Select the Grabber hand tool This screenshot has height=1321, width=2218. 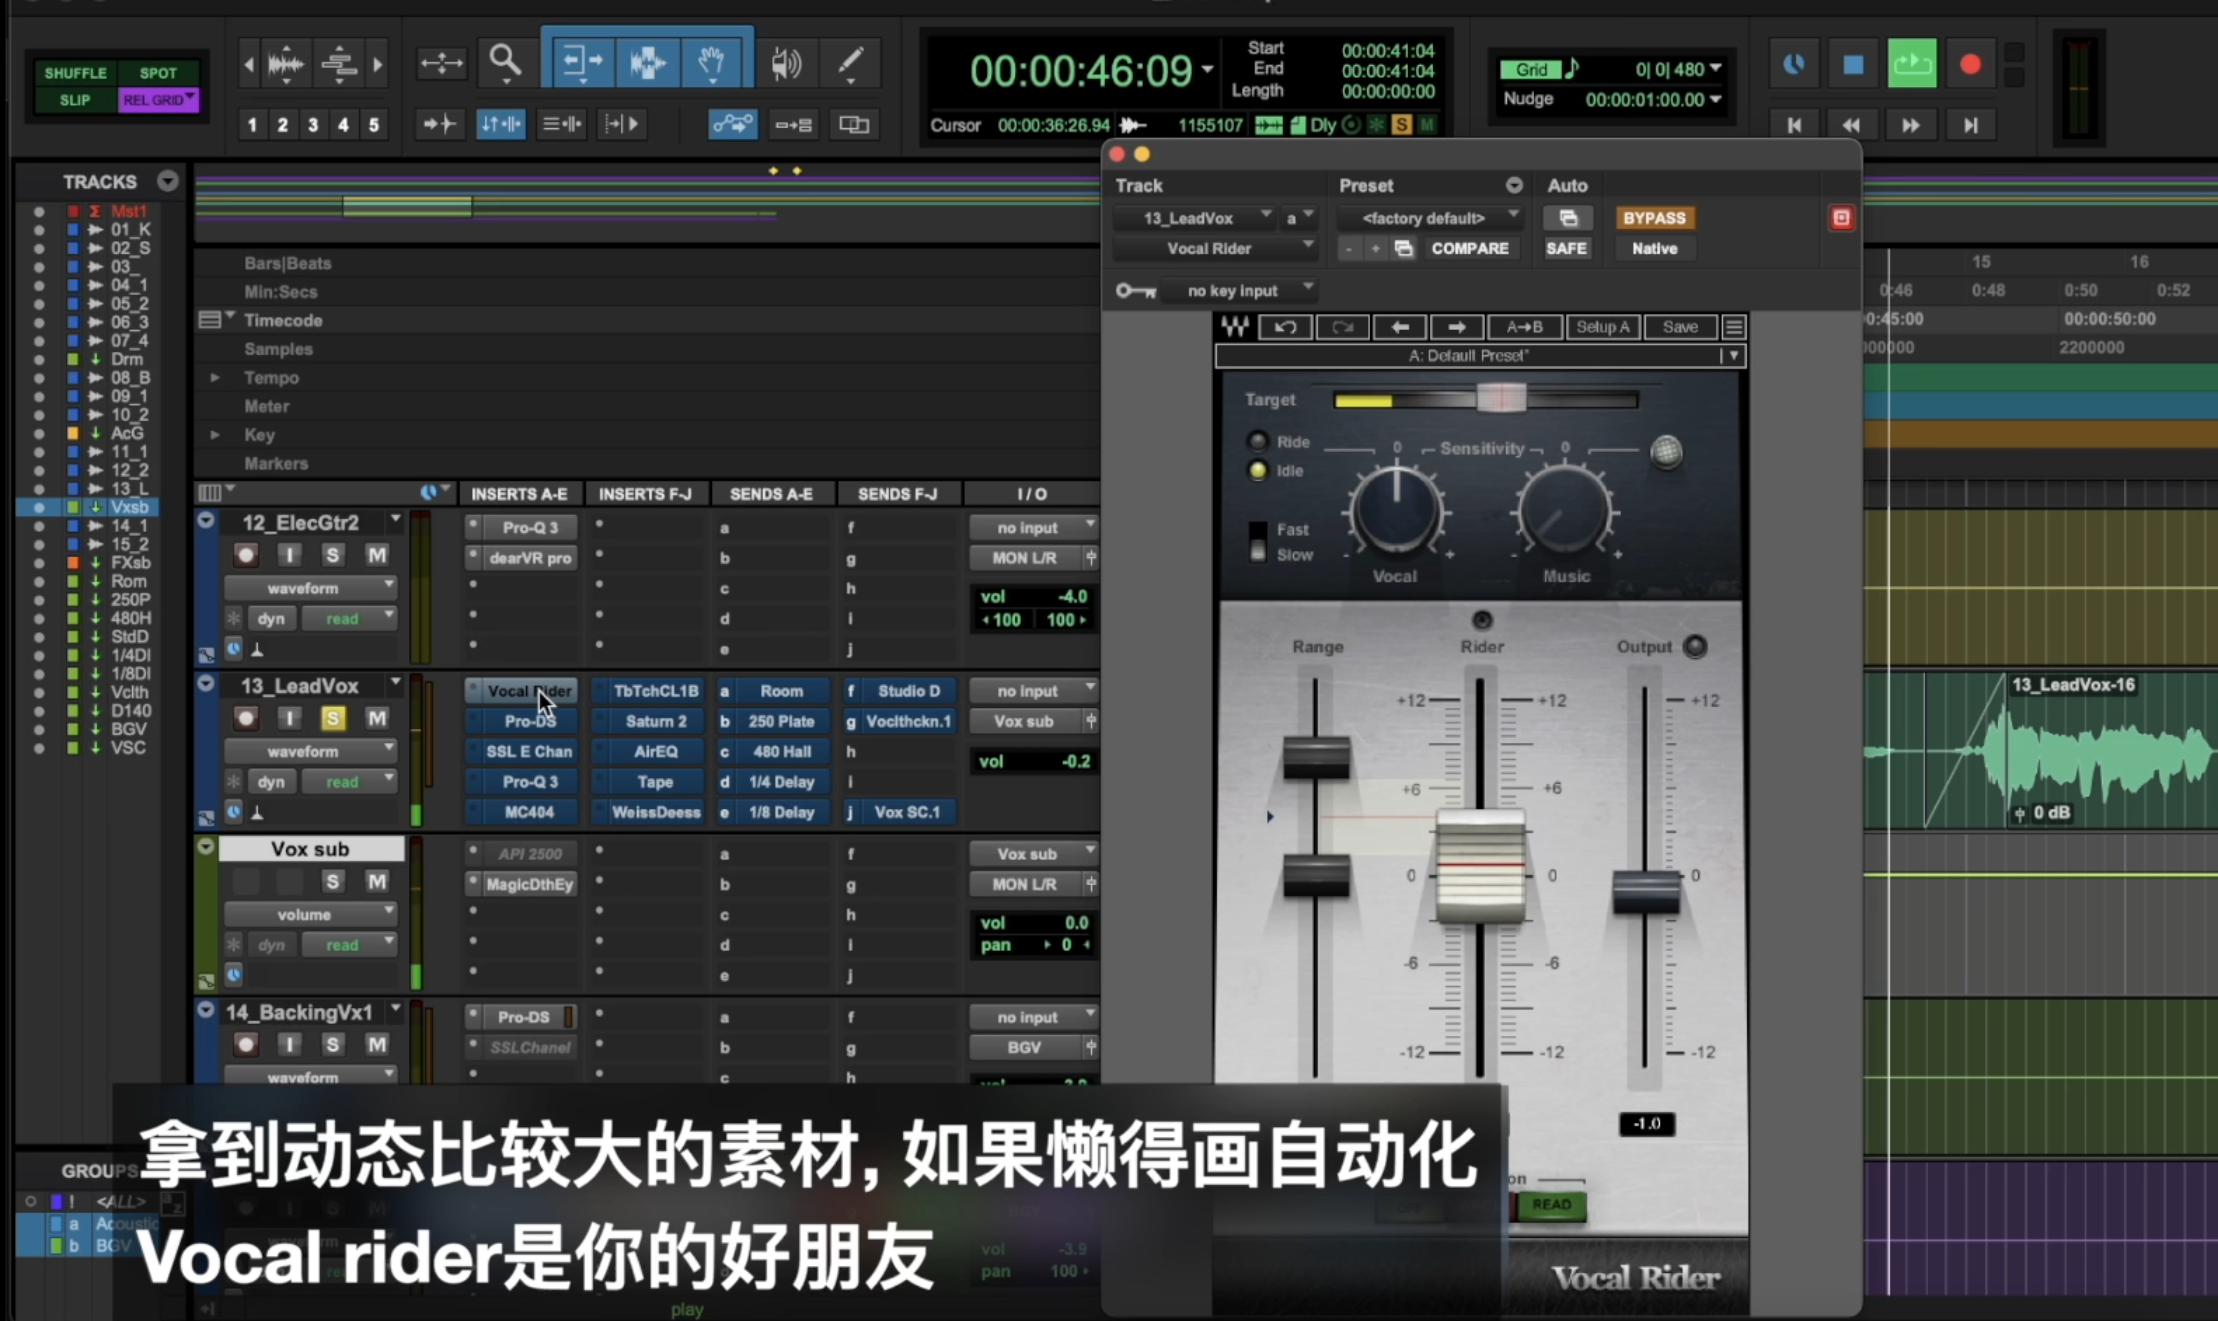tap(711, 63)
